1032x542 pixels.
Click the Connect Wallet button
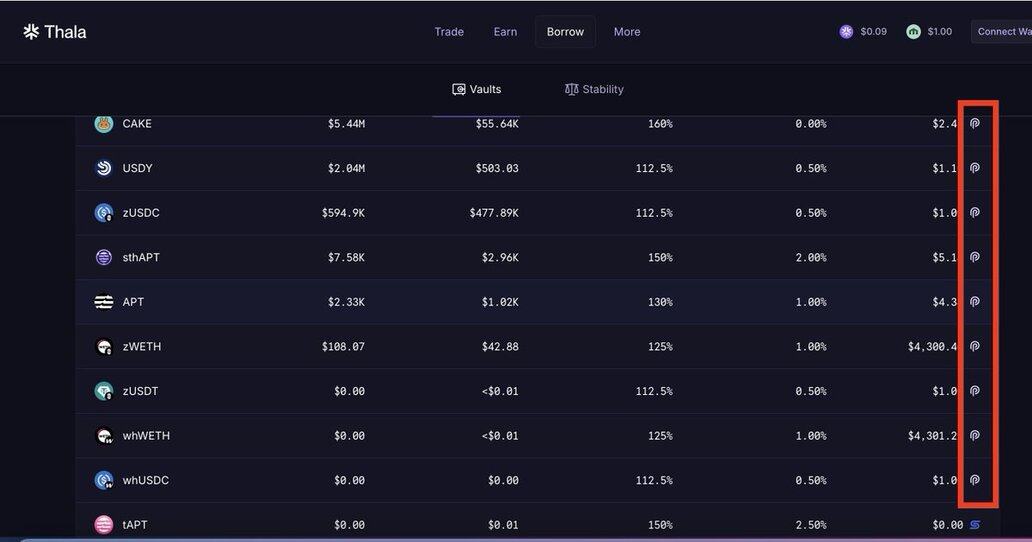tap(1002, 32)
